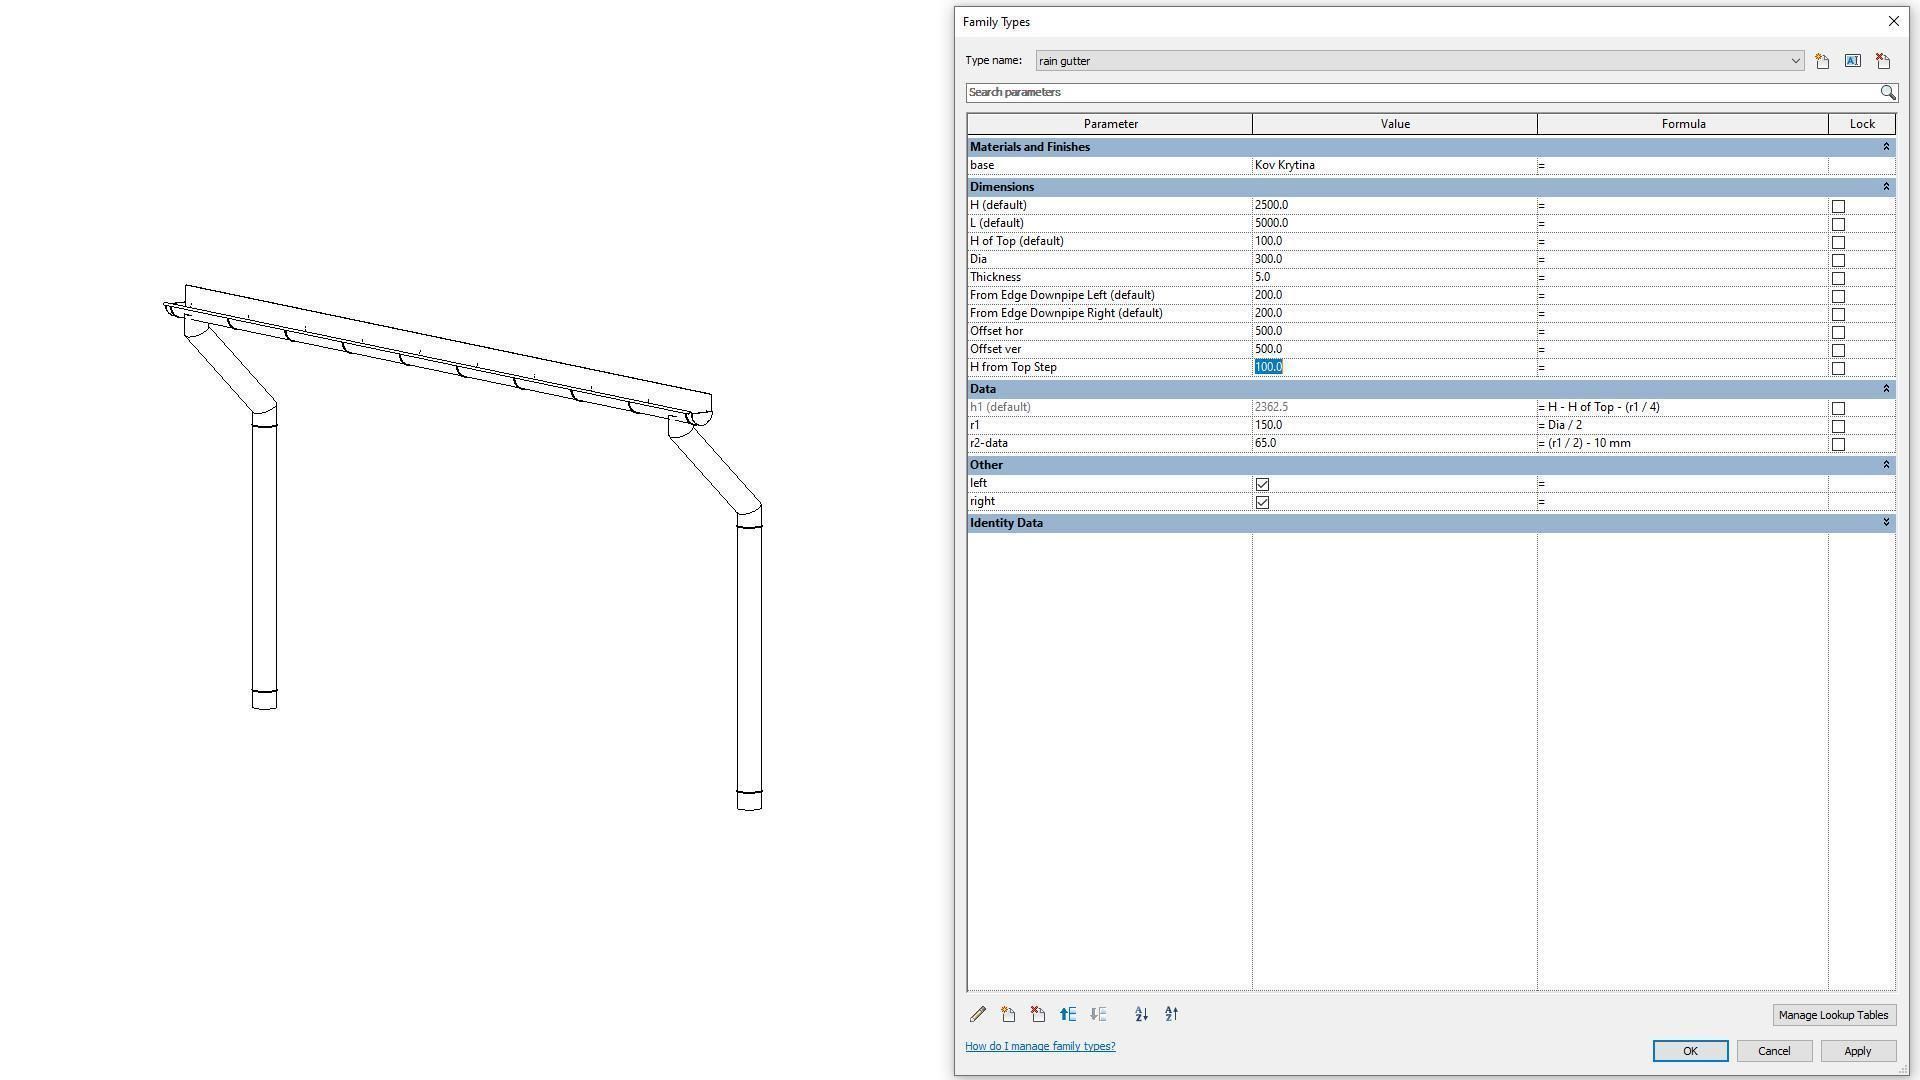
Task: Sort parameters in descending order
Action: point(1171,1014)
